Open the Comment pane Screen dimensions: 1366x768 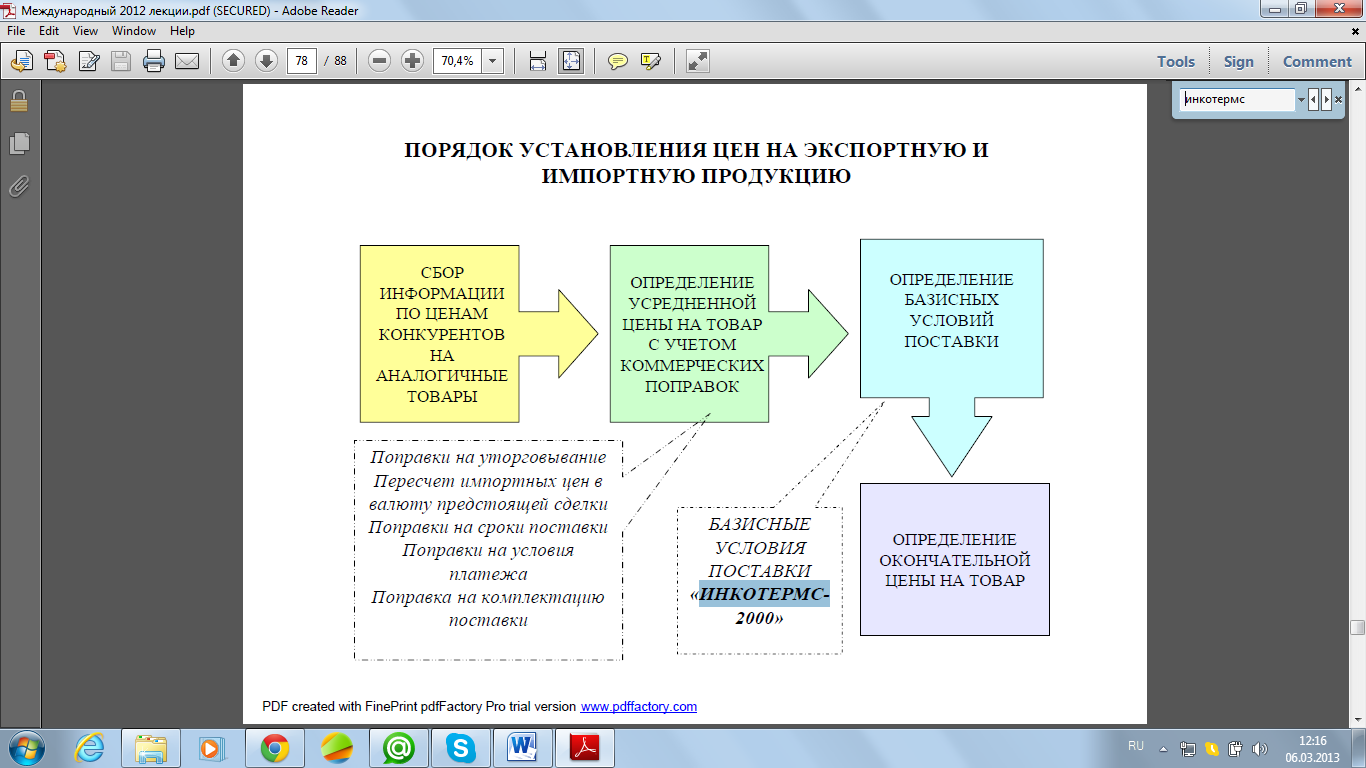1317,61
